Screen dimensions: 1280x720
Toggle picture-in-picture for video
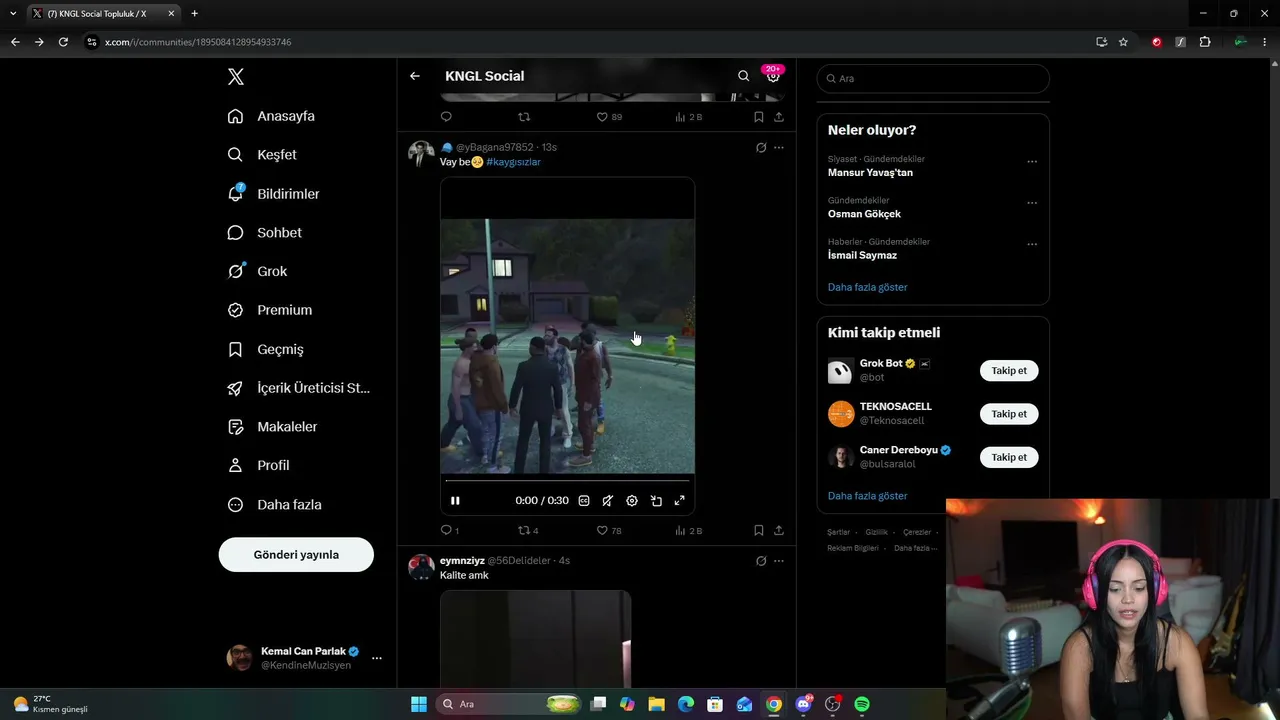pos(656,501)
